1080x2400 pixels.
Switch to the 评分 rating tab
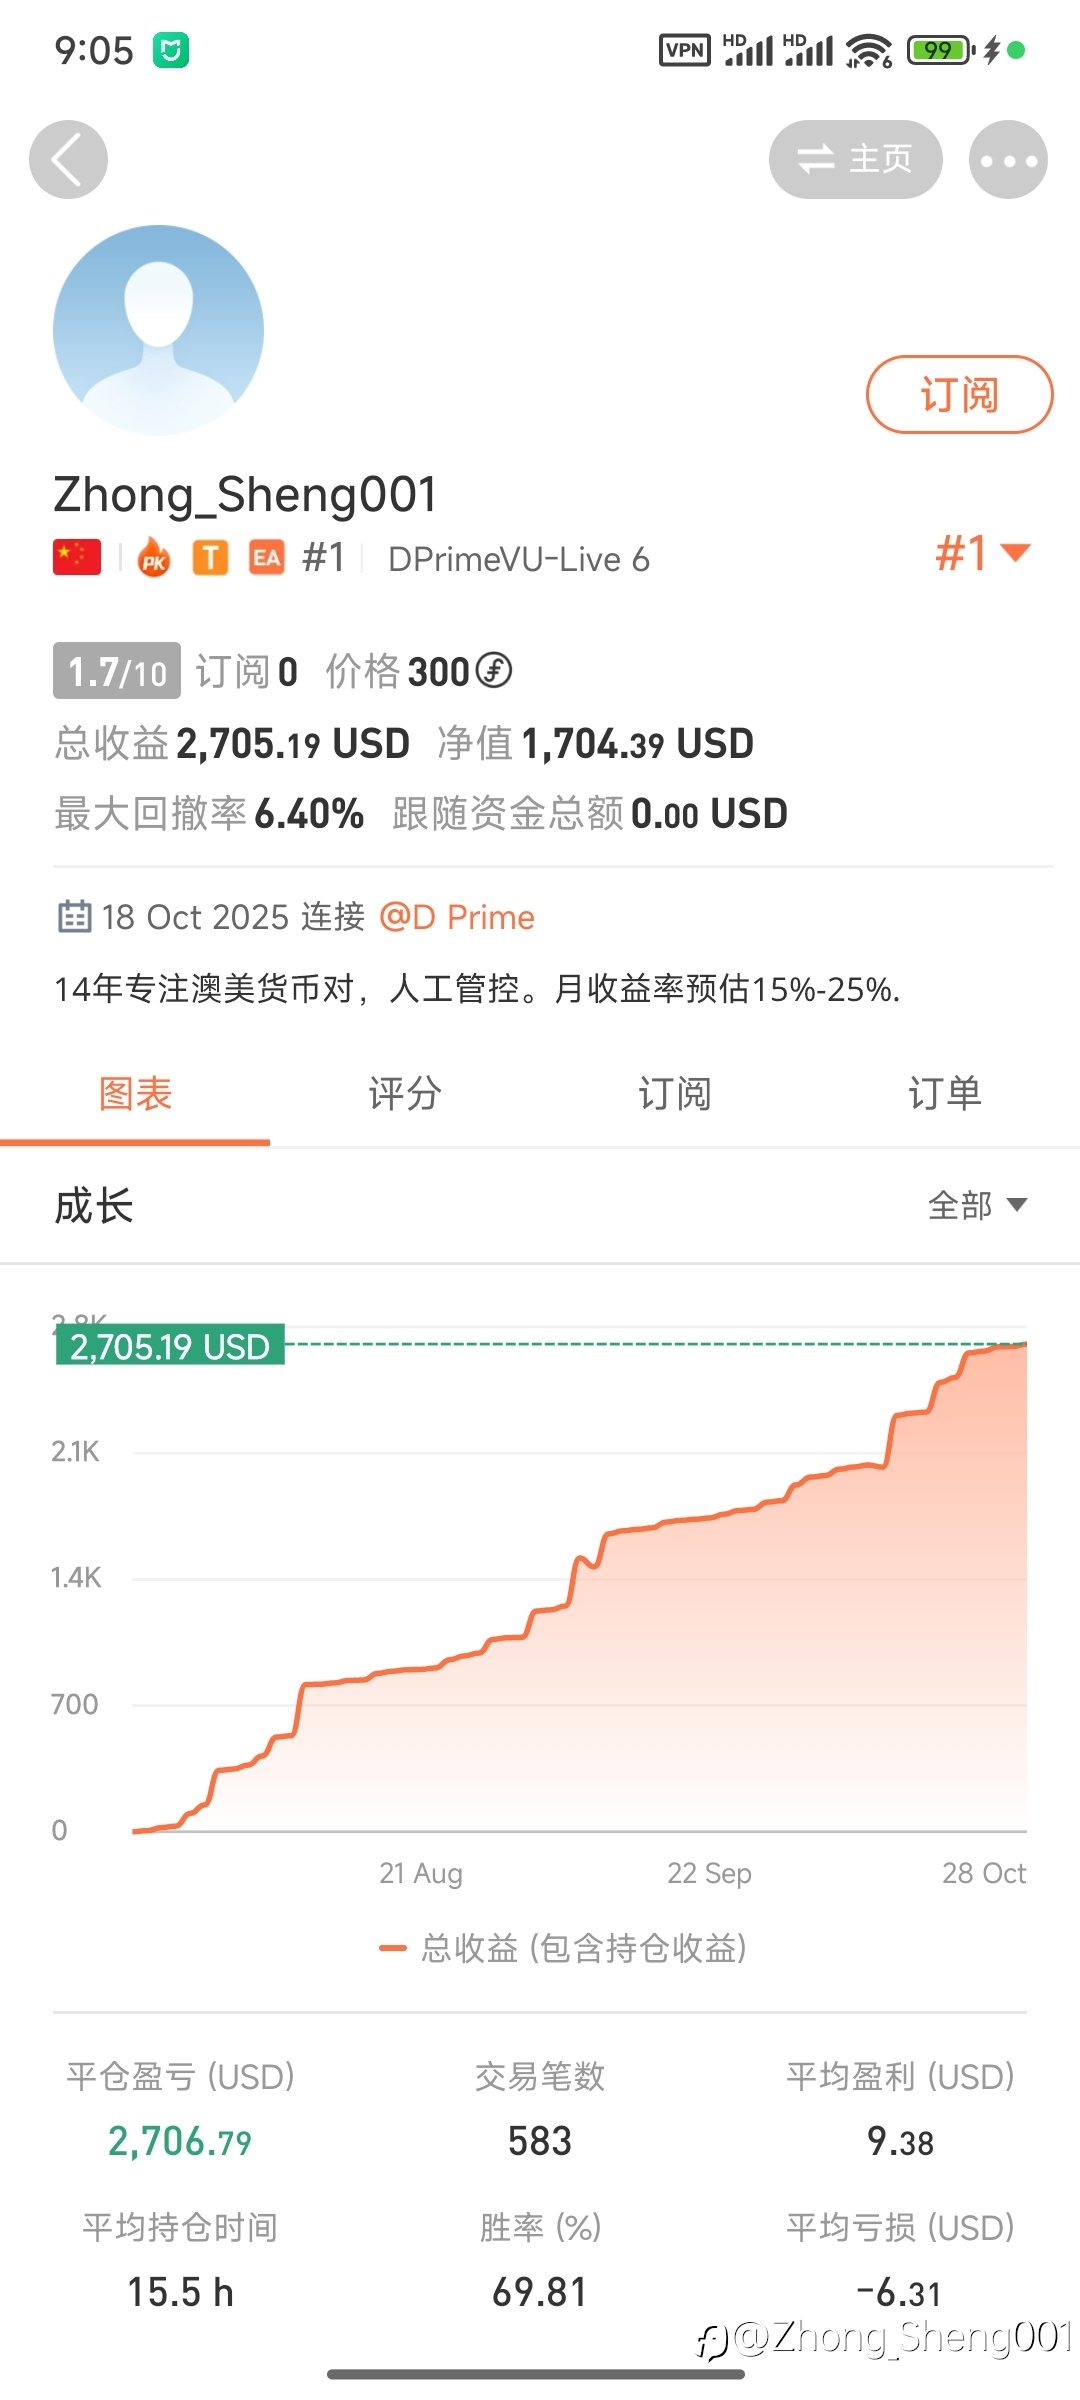pyautogui.click(x=405, y=1094)
